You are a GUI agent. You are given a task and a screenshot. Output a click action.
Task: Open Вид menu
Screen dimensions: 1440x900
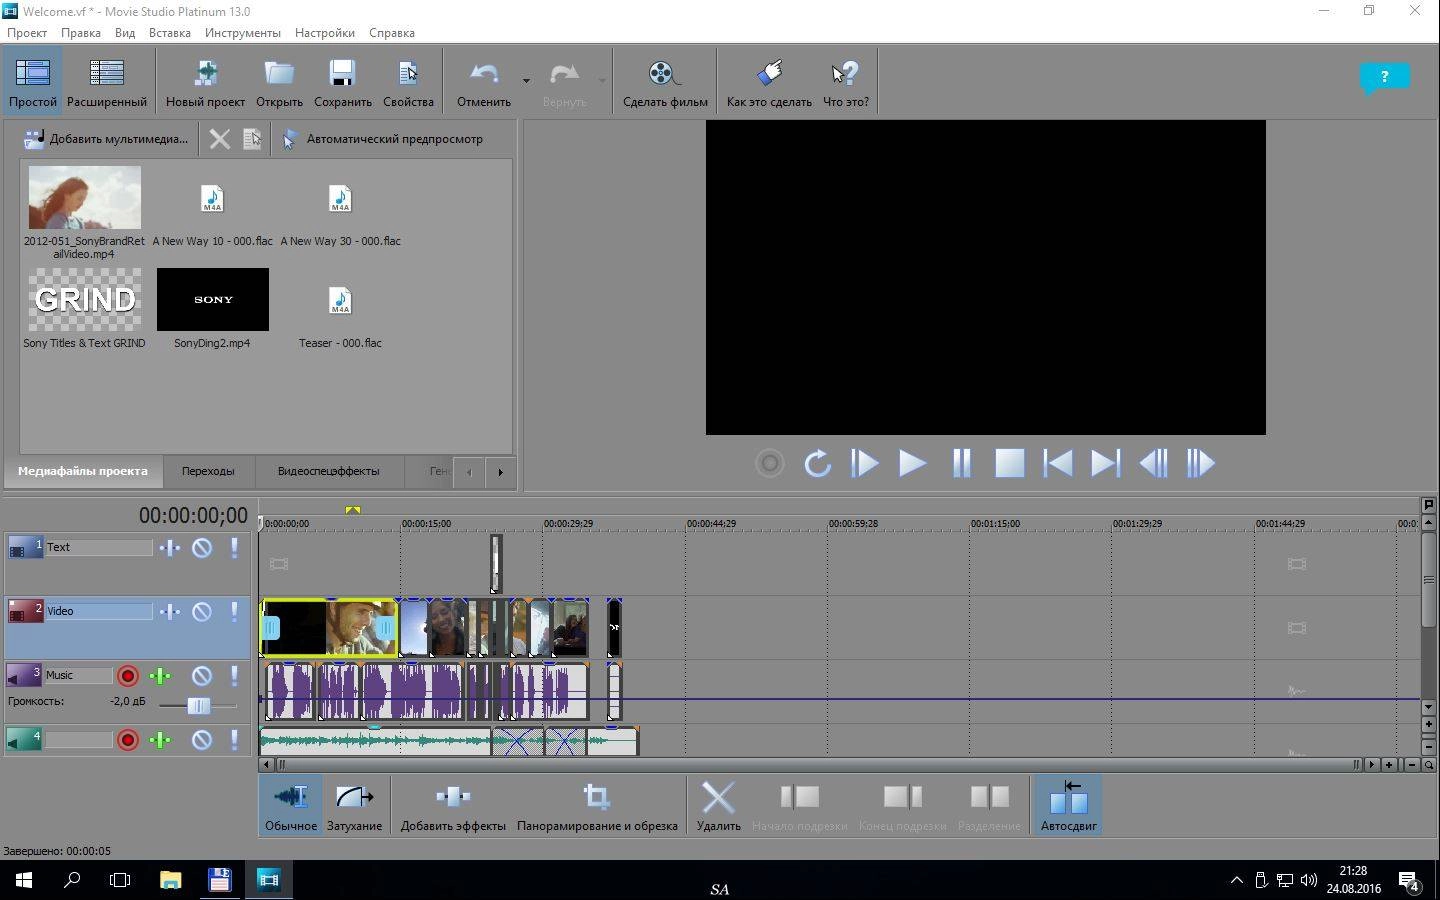[x=125, y=32]
